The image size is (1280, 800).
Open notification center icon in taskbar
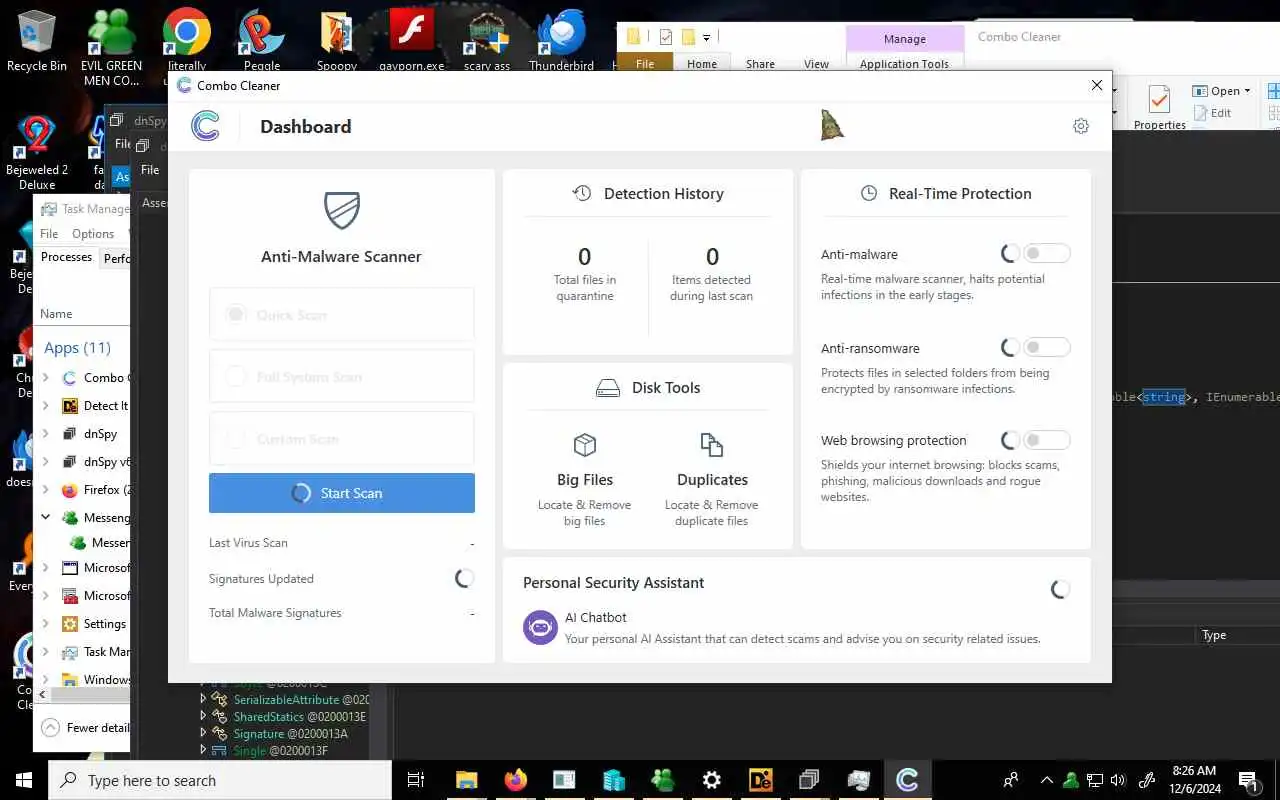click(x=1248, y=780)
